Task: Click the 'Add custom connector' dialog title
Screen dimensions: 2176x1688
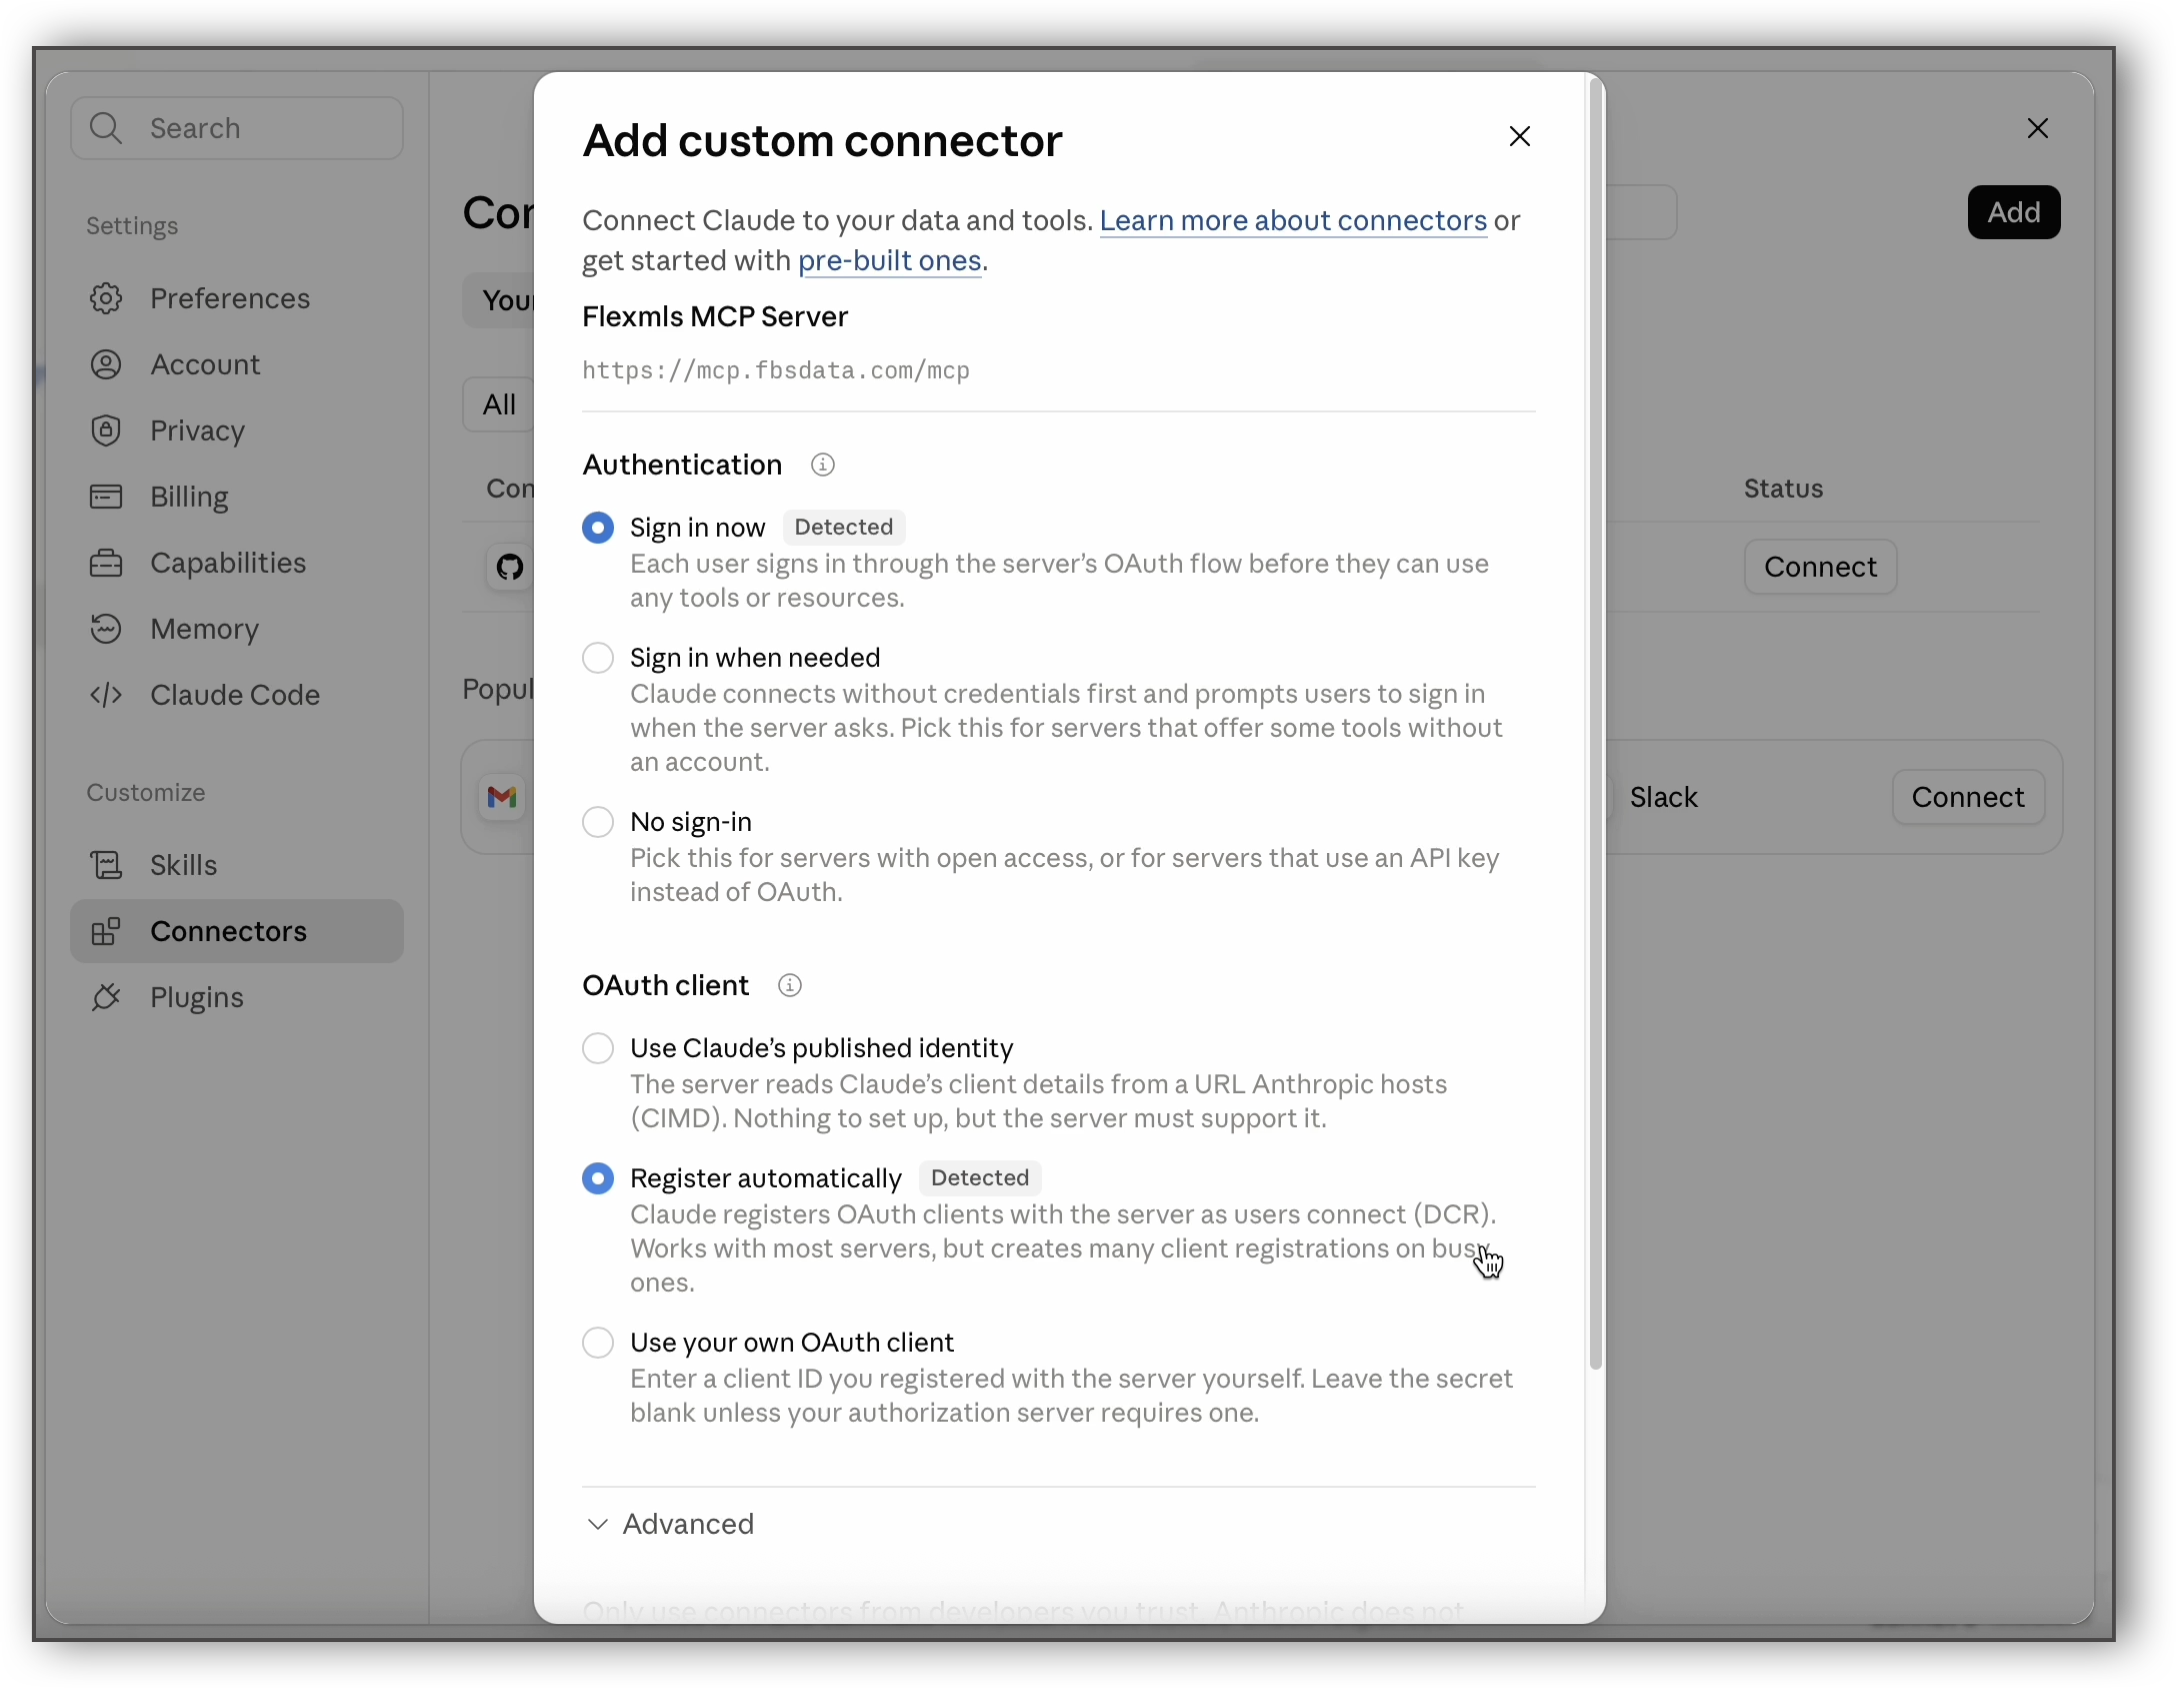Action: point(822,141)
